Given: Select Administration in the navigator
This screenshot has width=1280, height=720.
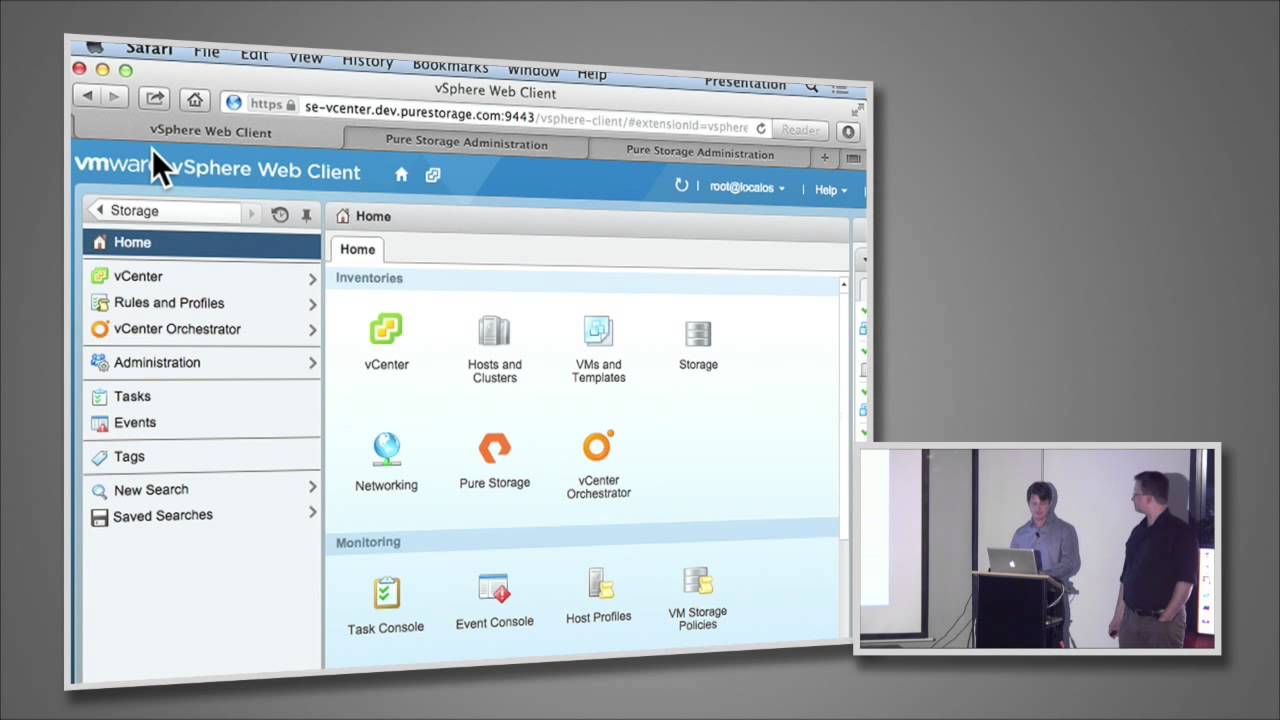Looking at the screenshot, I should (x=157, y=362).
